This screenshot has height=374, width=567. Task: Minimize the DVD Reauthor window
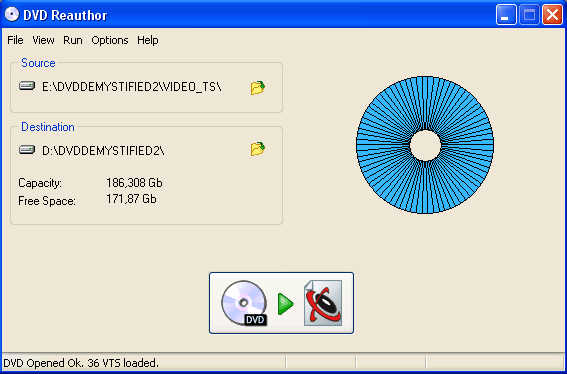(x=506, y=15)
